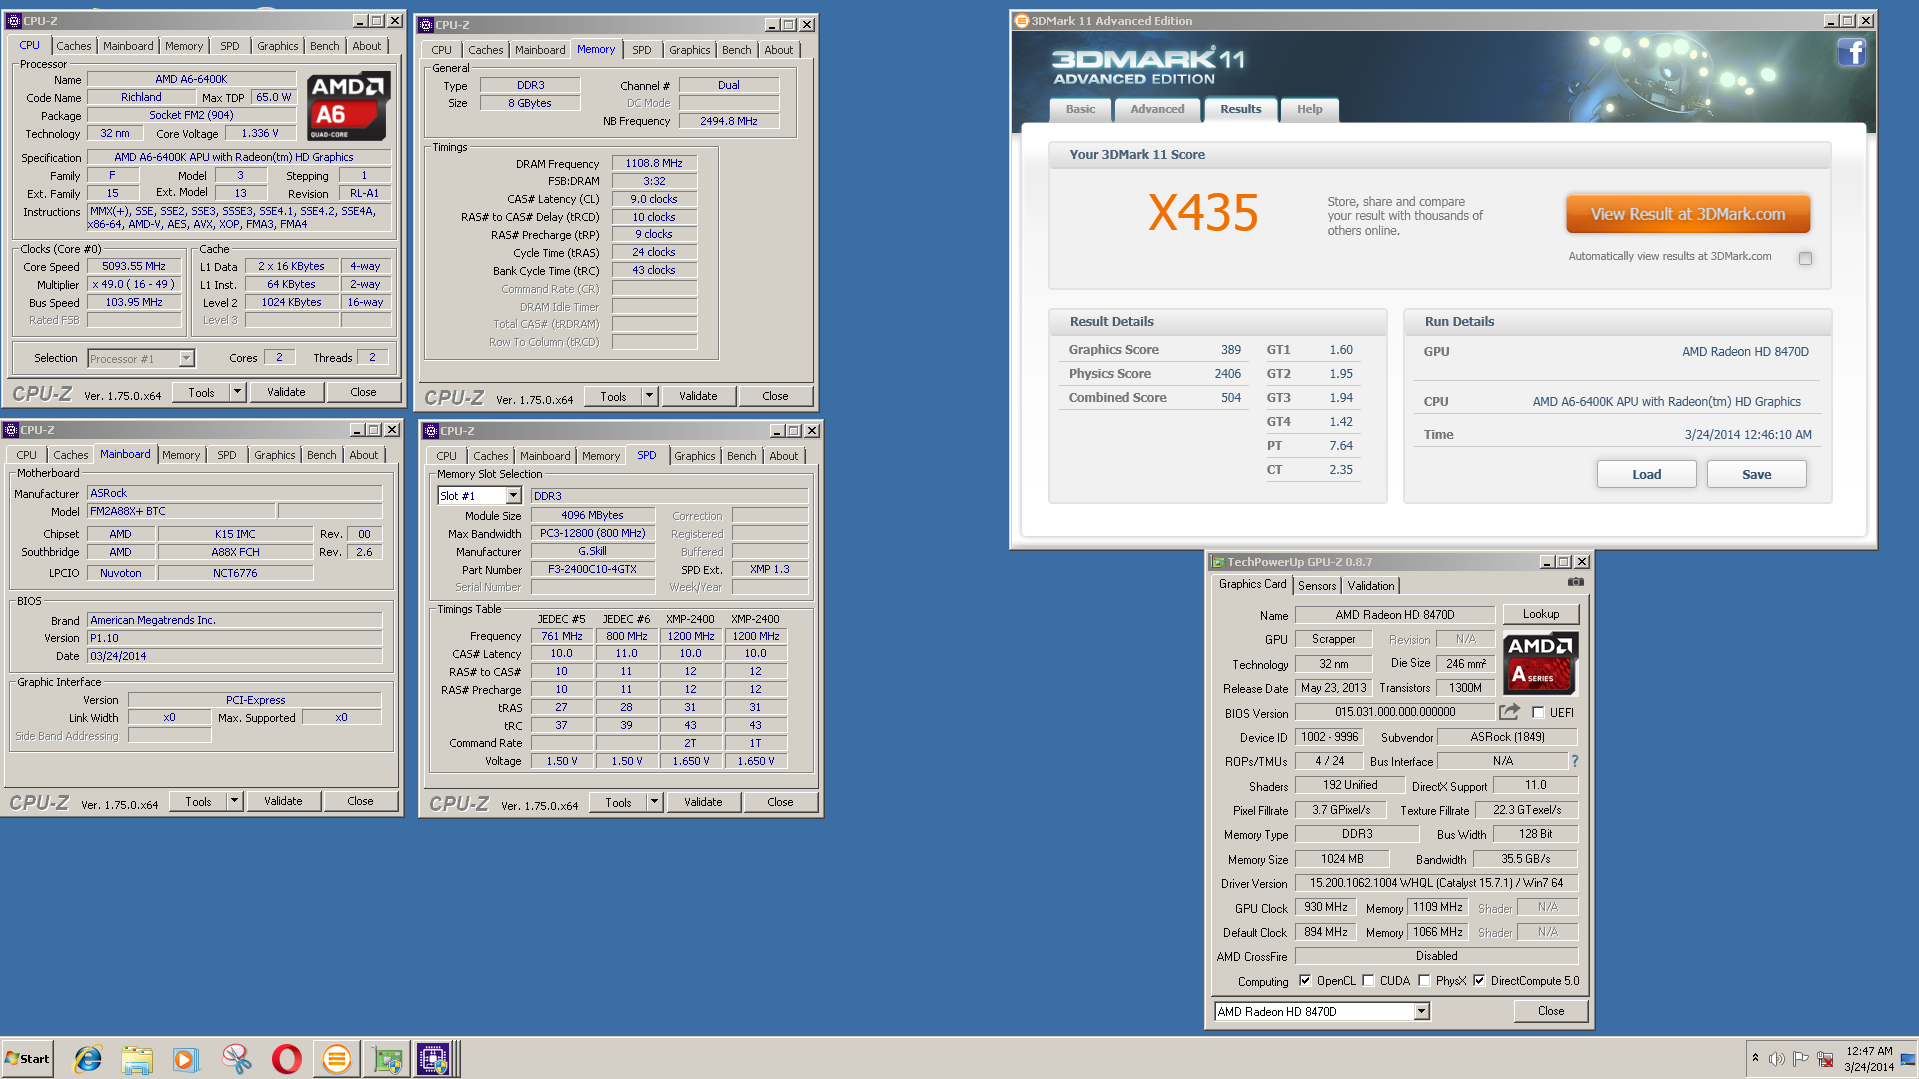Select Bench tab in CPU-Z Memory window
Screen dimensions: 1919x1079
[x=736, y=50]
